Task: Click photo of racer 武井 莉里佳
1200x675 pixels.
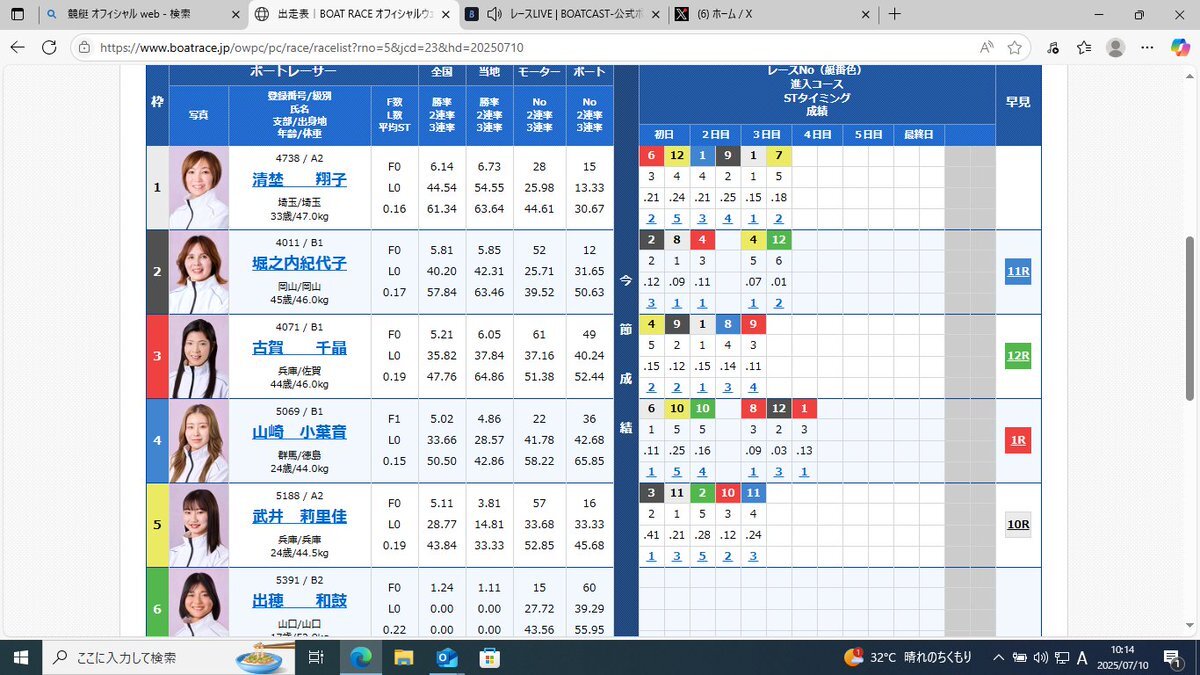Action: click(x=199, y=525)
